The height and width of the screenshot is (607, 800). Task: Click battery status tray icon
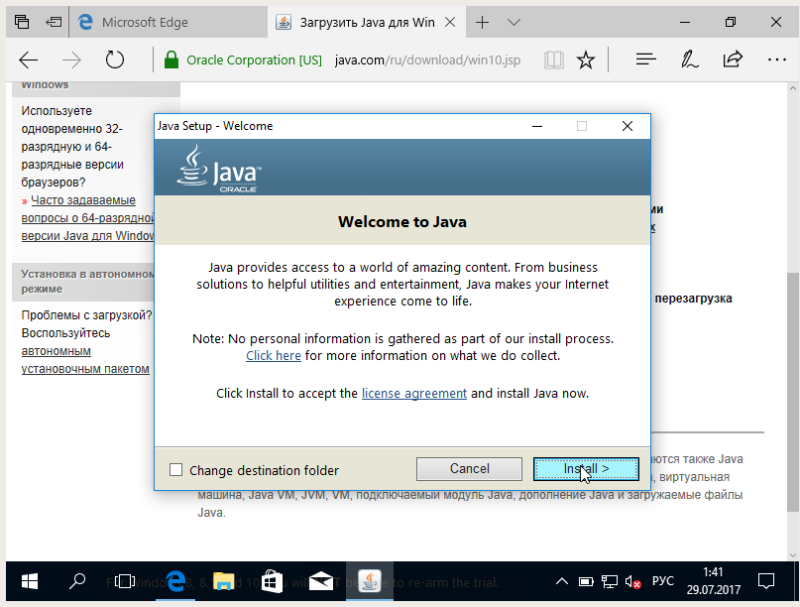(x=586, y=581)
